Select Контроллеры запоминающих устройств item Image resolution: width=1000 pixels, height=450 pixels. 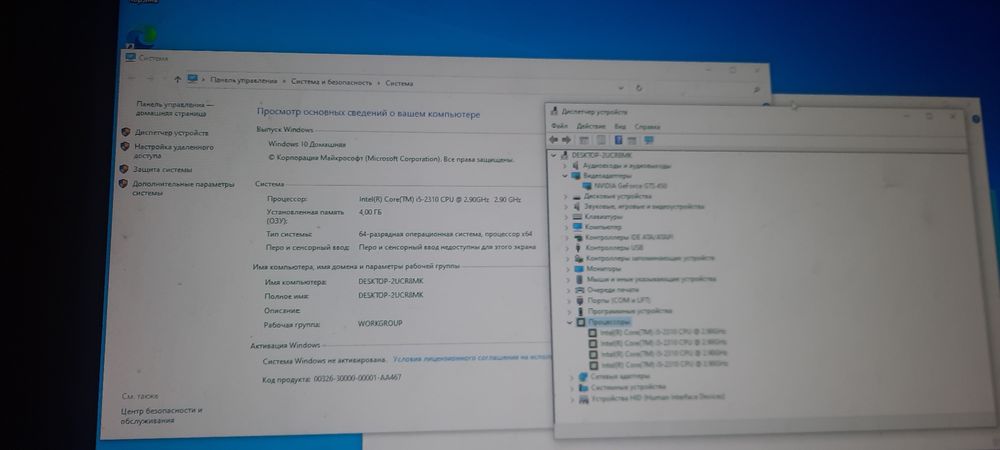pyautogui.click(x=650, y=258)
